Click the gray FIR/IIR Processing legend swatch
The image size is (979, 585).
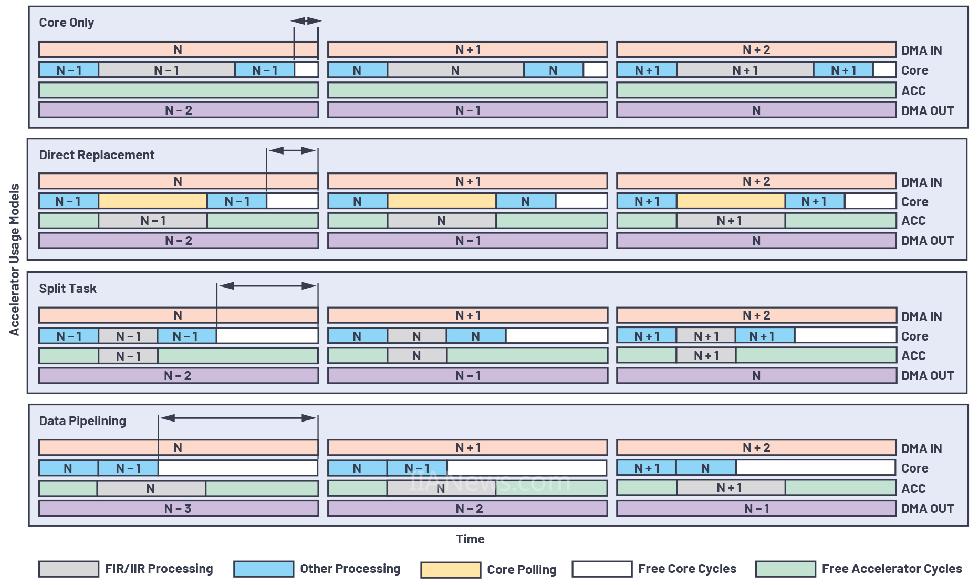pos(67,569)
